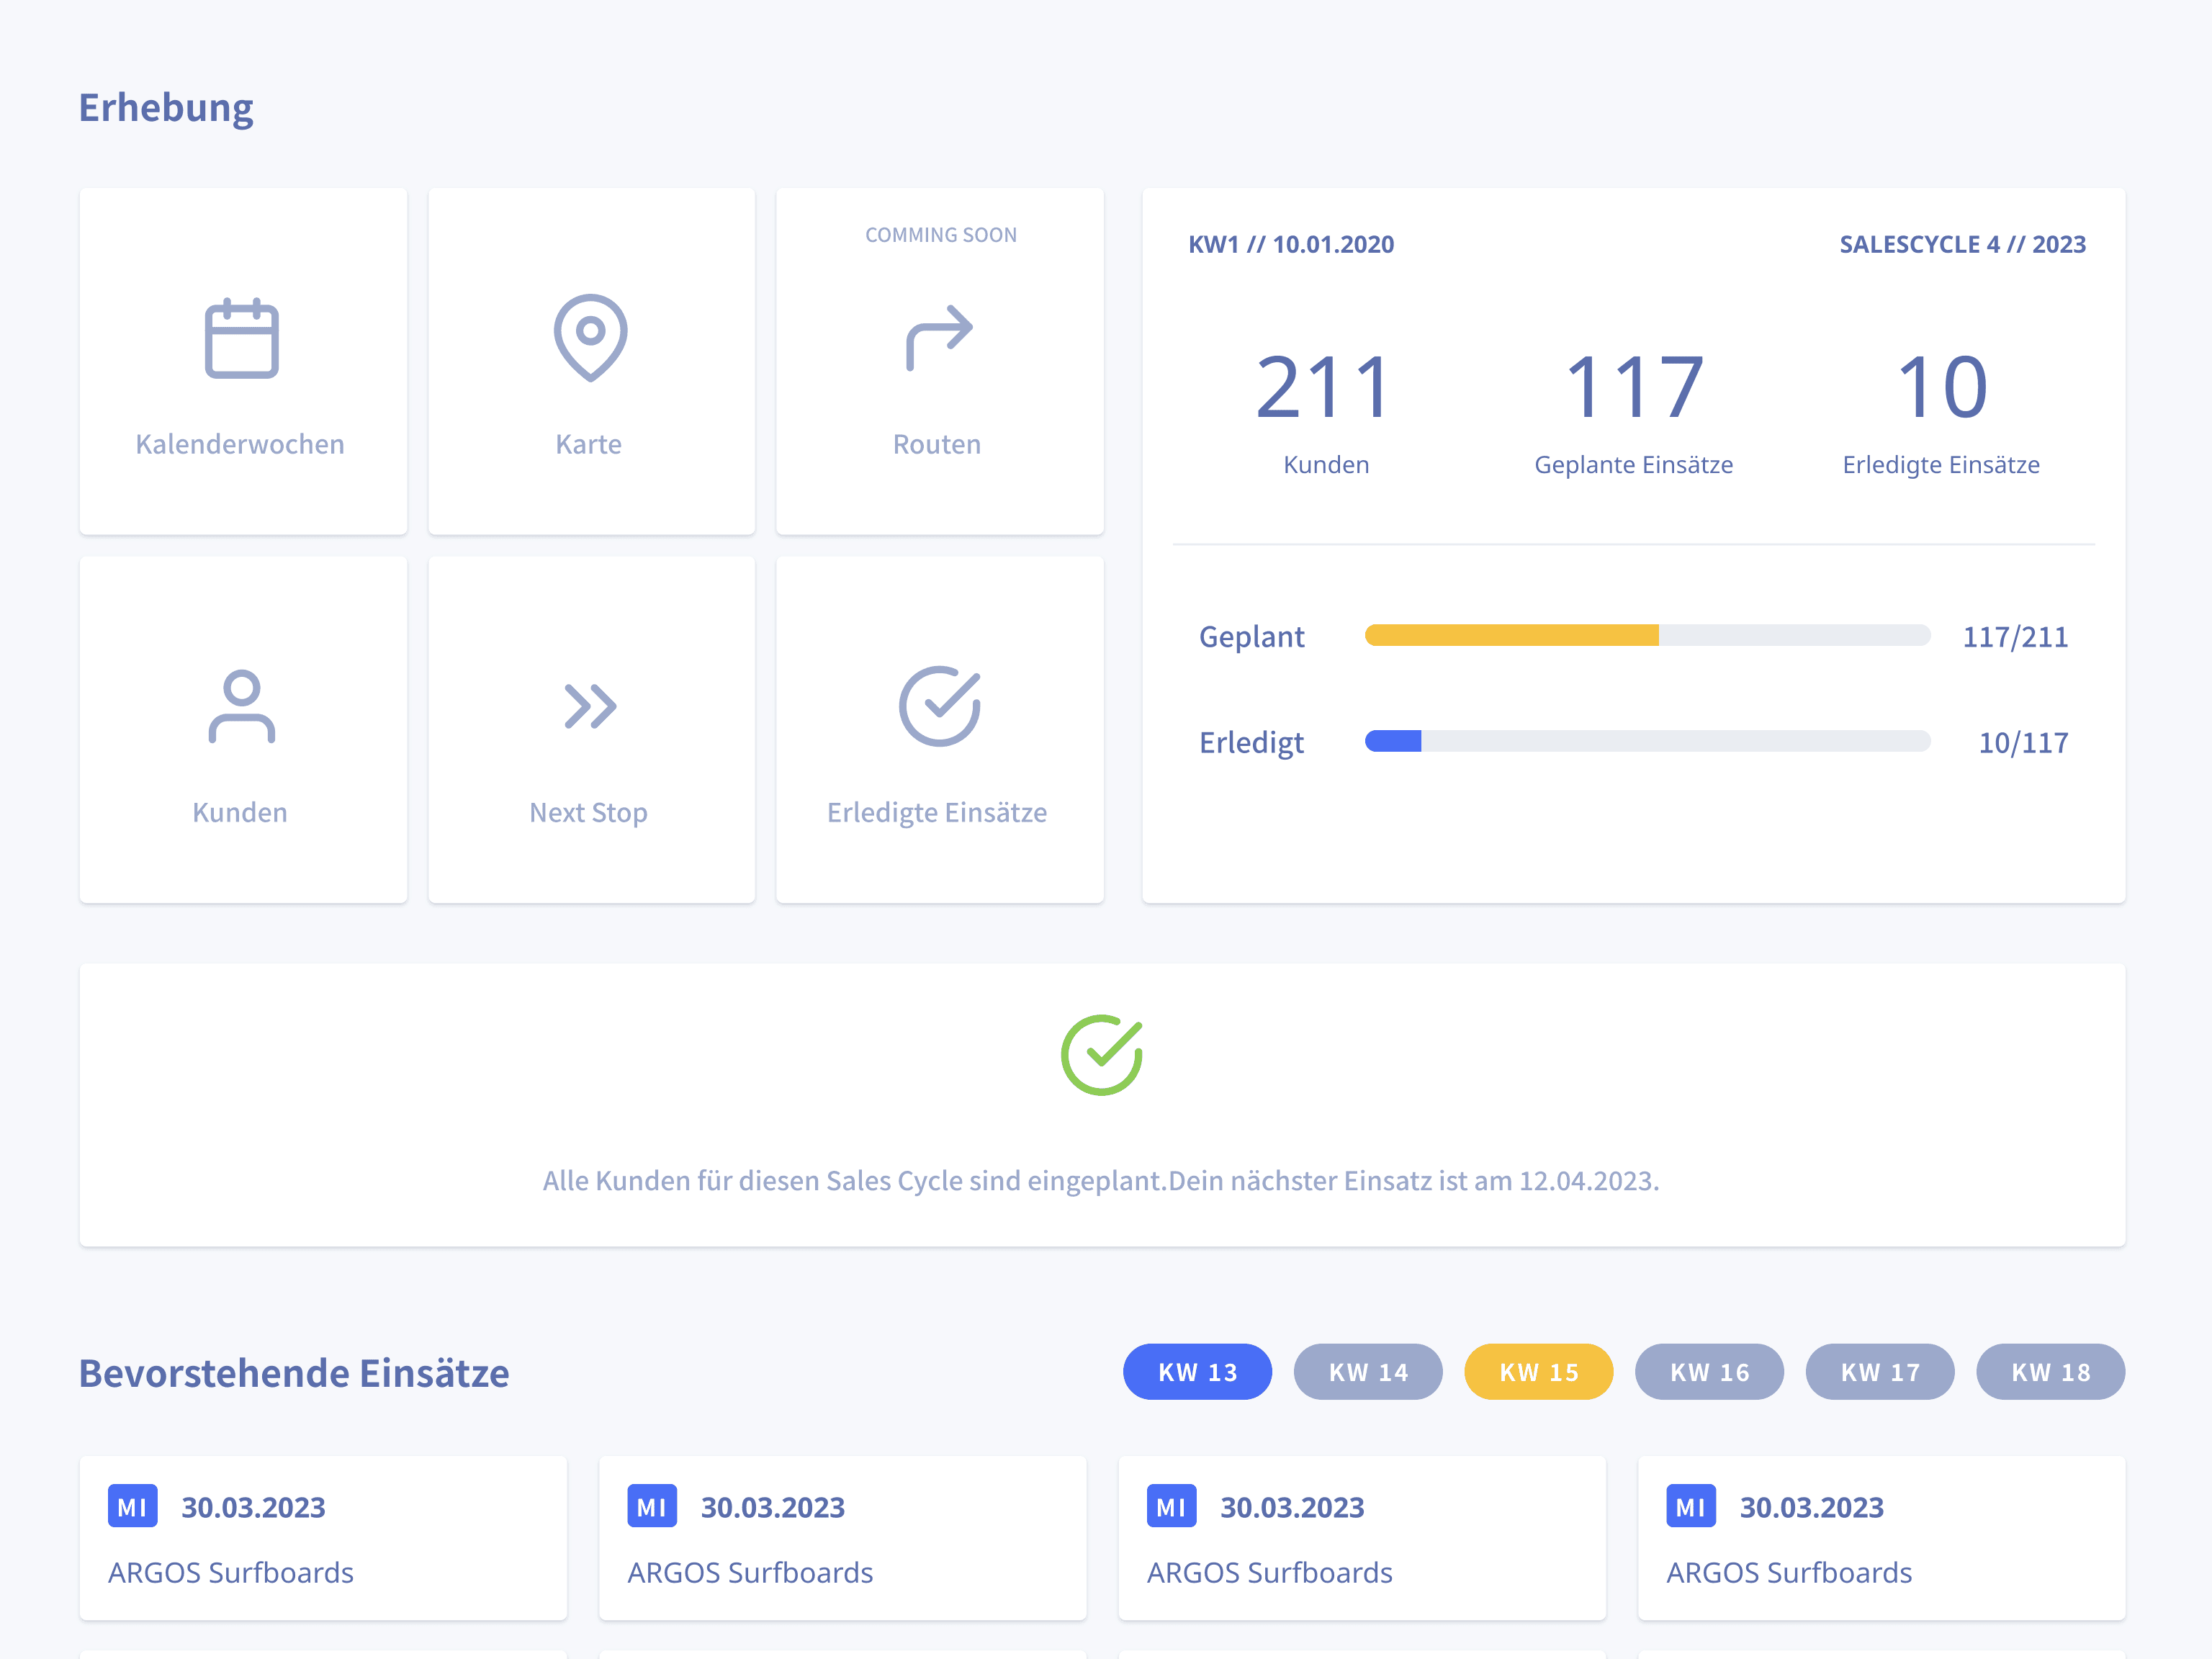Select the yellow KW 15 tab
This screenshot has height=1659, width=2212.
(1538, 1372)
